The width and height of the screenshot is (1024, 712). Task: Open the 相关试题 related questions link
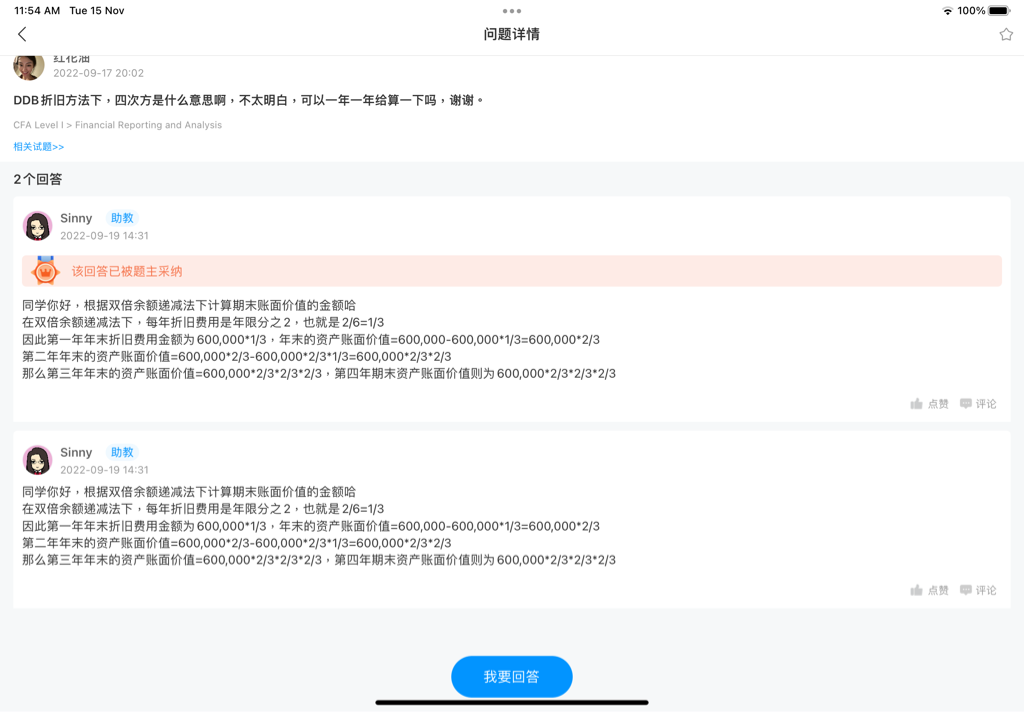tap(39, 147)
